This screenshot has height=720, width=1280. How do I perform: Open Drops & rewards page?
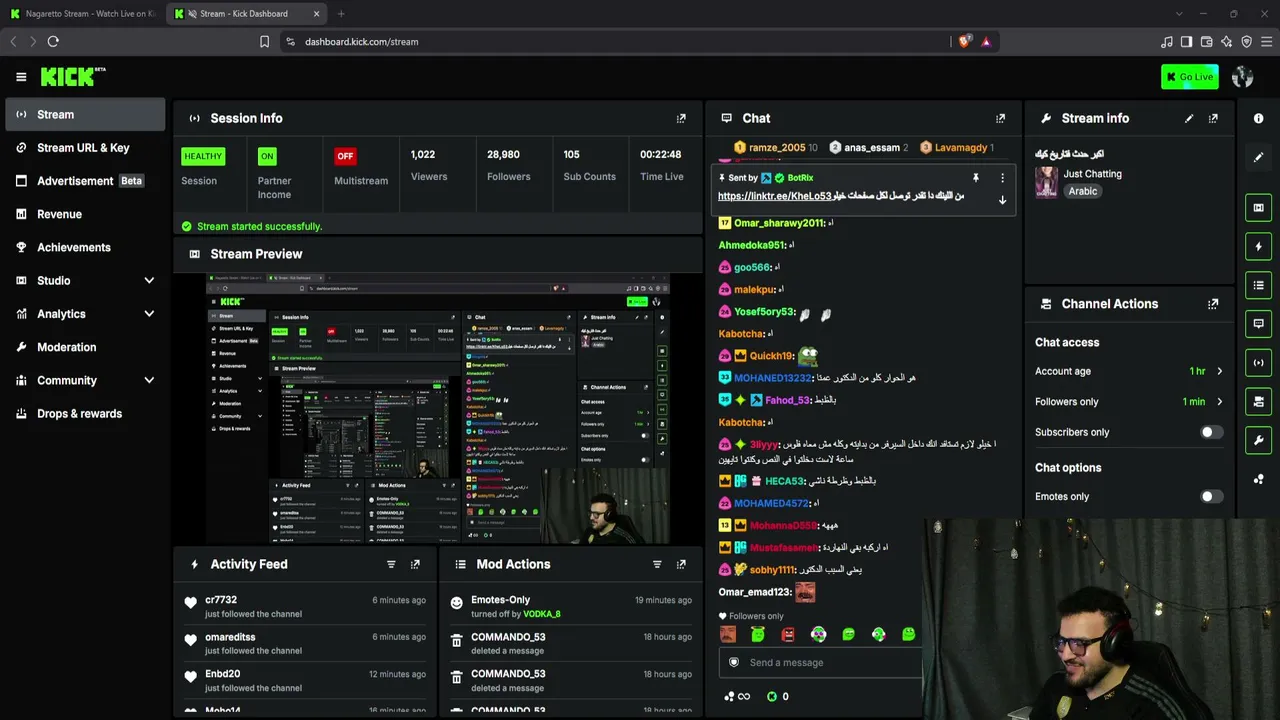[x=85, y=413]
